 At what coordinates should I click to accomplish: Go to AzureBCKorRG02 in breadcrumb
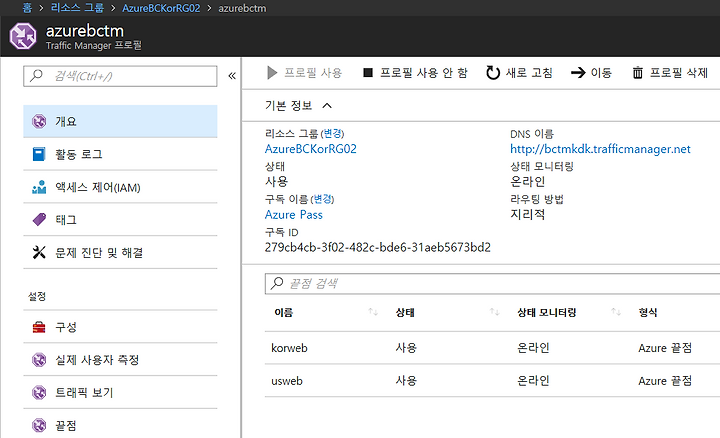[x=161, y=8]
